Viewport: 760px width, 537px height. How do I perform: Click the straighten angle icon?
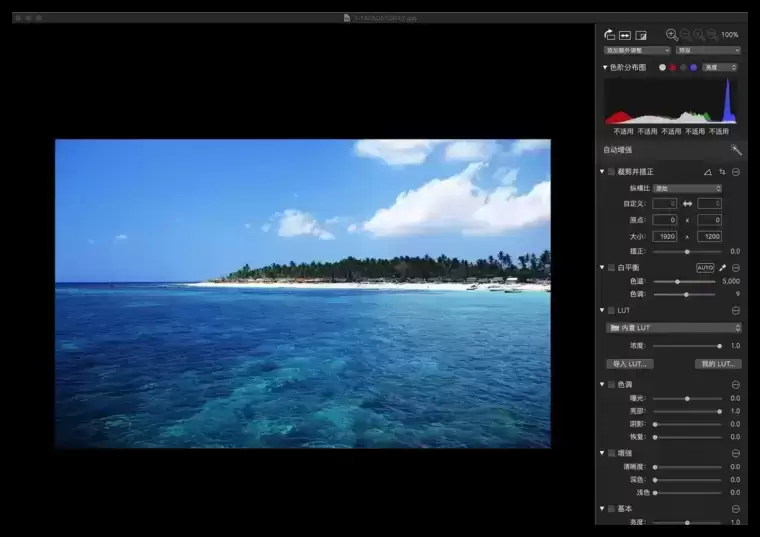708,172
